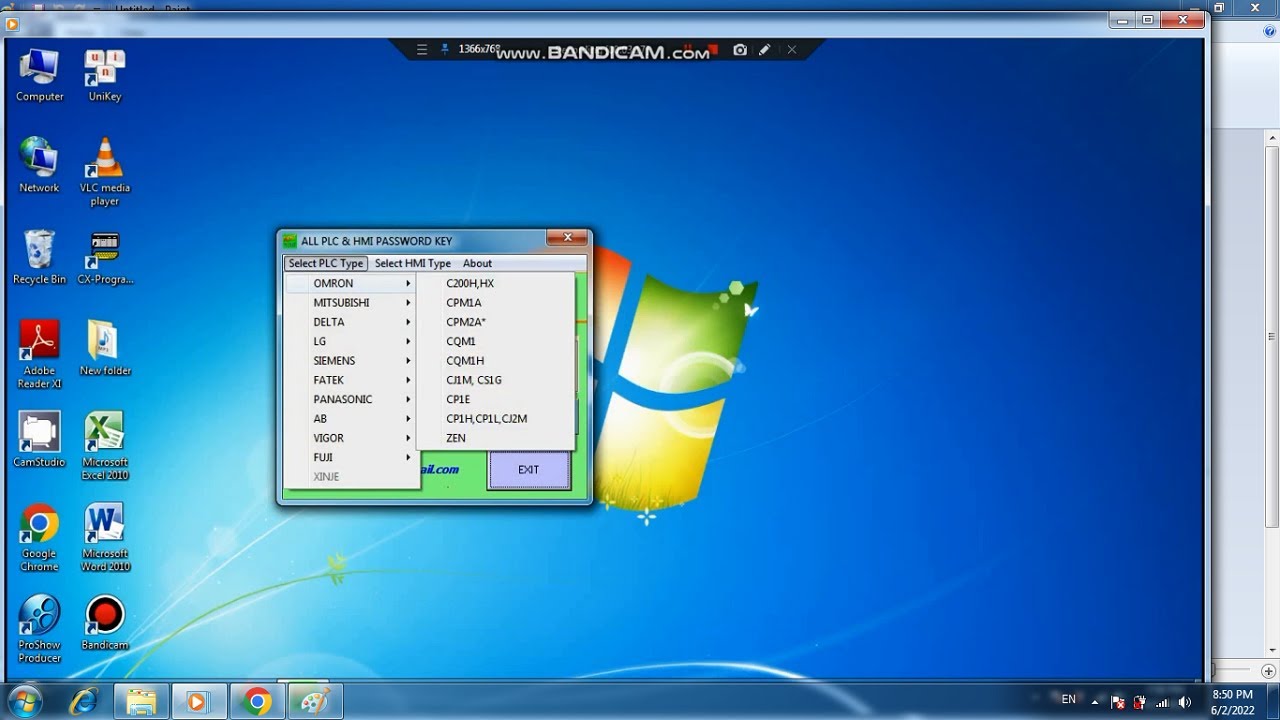Click the EN language indicator

click(1069, 700)
